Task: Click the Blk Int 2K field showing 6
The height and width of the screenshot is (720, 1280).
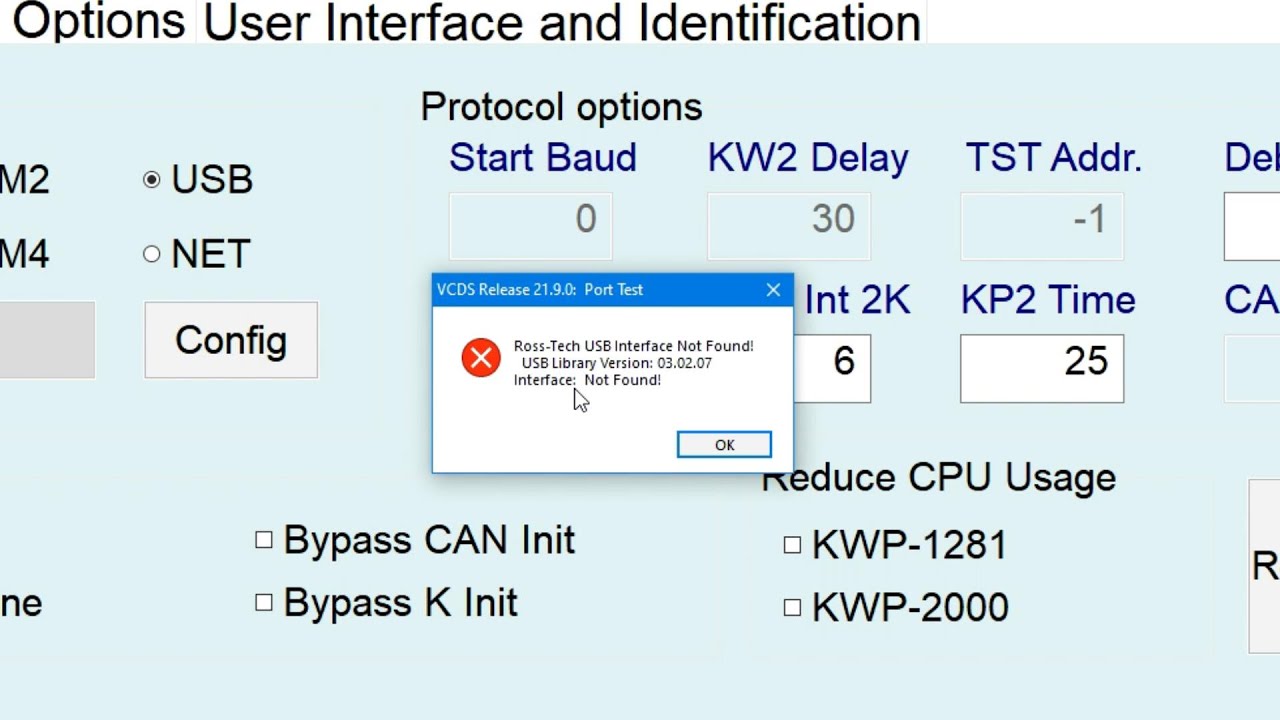Action: coord(832,368)
